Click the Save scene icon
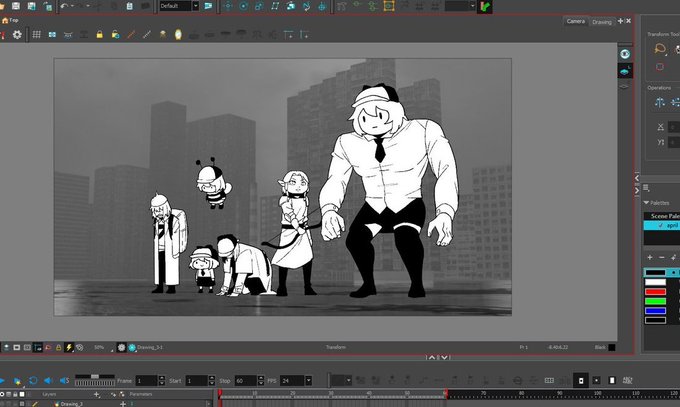680x407 pixels. pyautogui.click(x=16, y=6)
